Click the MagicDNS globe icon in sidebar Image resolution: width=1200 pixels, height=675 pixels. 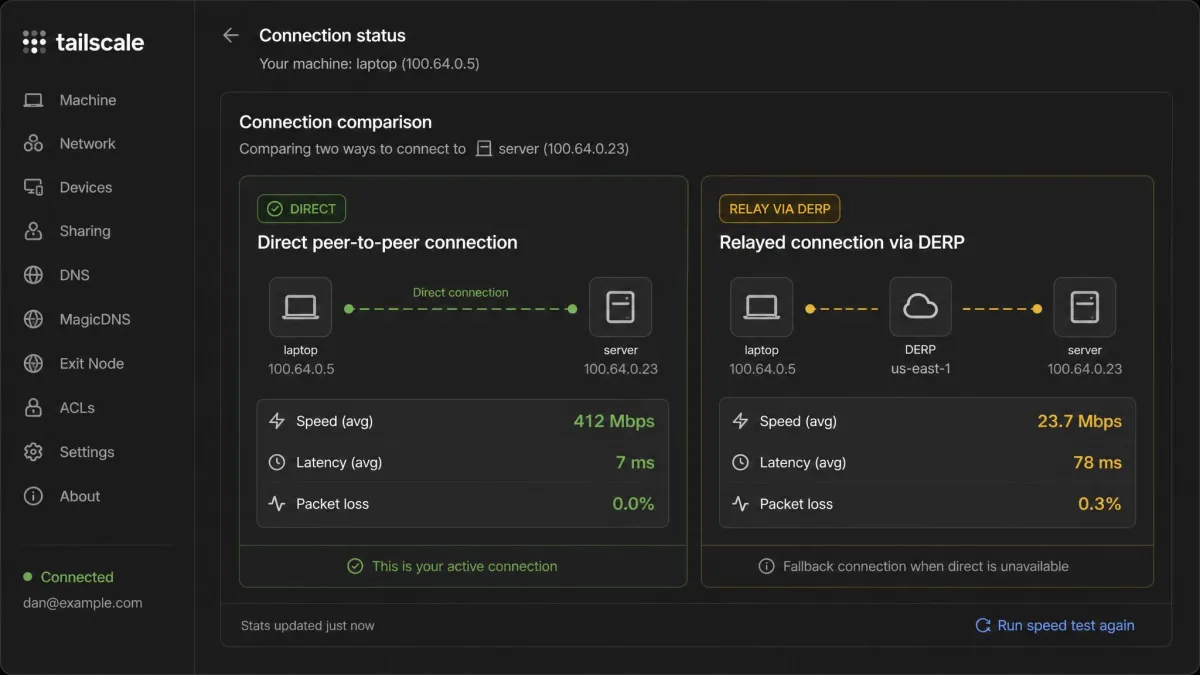(x=33, y=320)
